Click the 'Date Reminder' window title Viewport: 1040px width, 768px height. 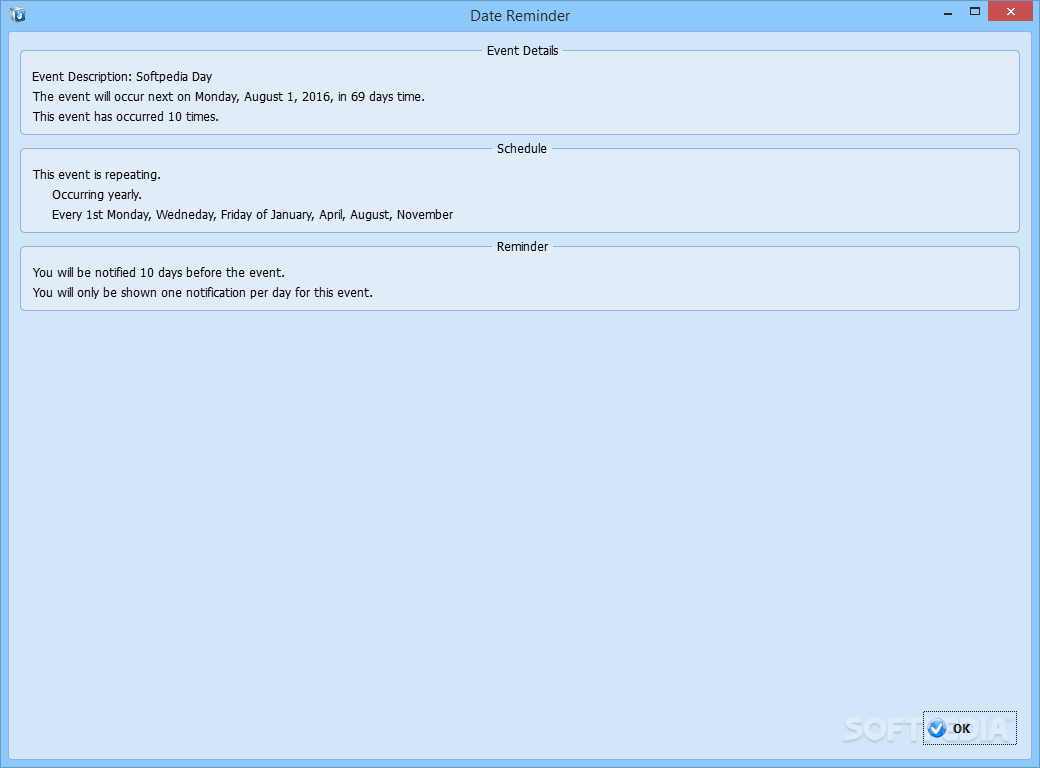click(520, 16)
